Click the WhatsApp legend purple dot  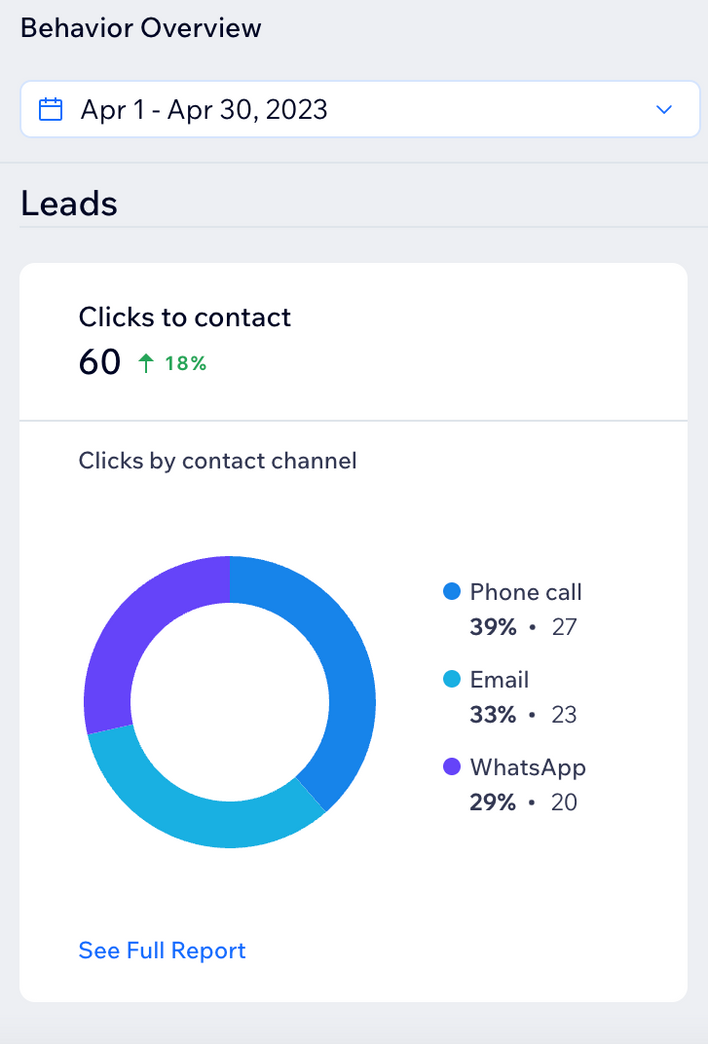click(451, 767)
